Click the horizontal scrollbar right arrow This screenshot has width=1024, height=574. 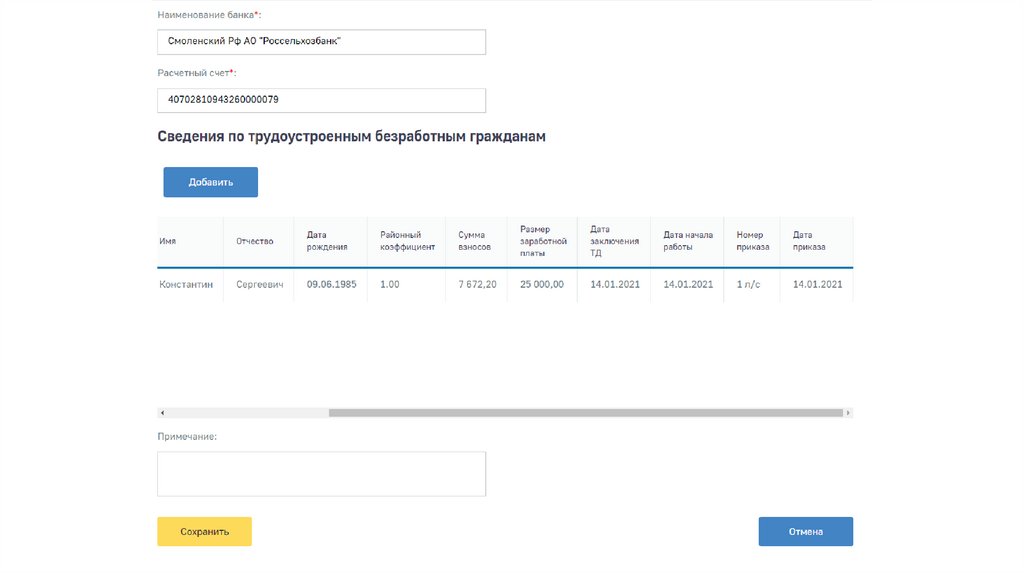(x=848, y=412)
